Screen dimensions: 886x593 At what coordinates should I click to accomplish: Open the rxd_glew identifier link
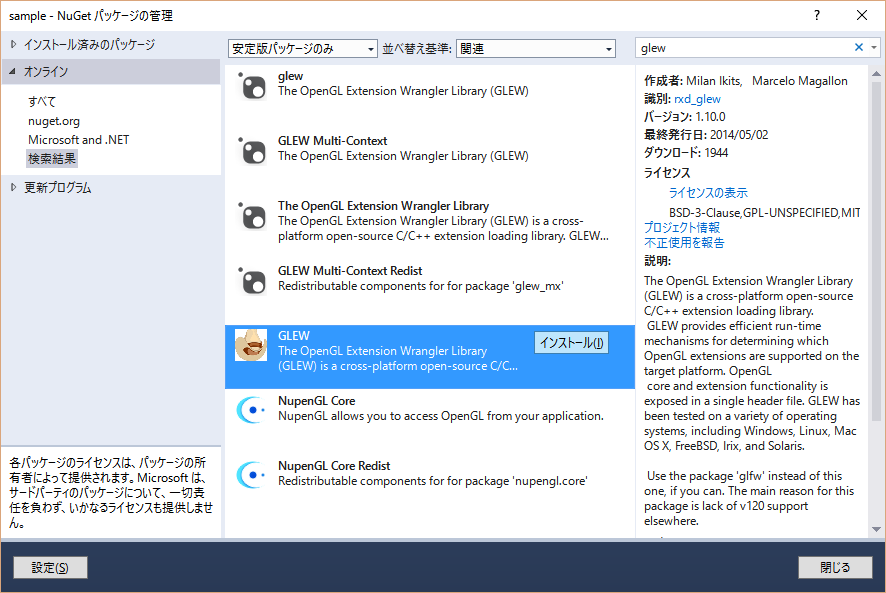coord(697,99)
